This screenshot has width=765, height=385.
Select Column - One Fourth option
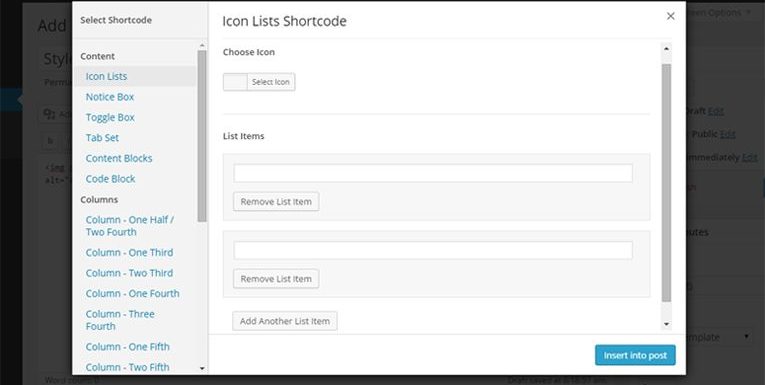click(x=133, y=293)
